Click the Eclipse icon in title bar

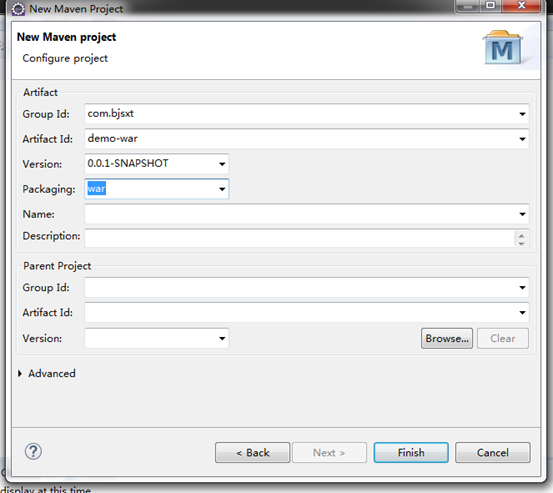[18, 9]
